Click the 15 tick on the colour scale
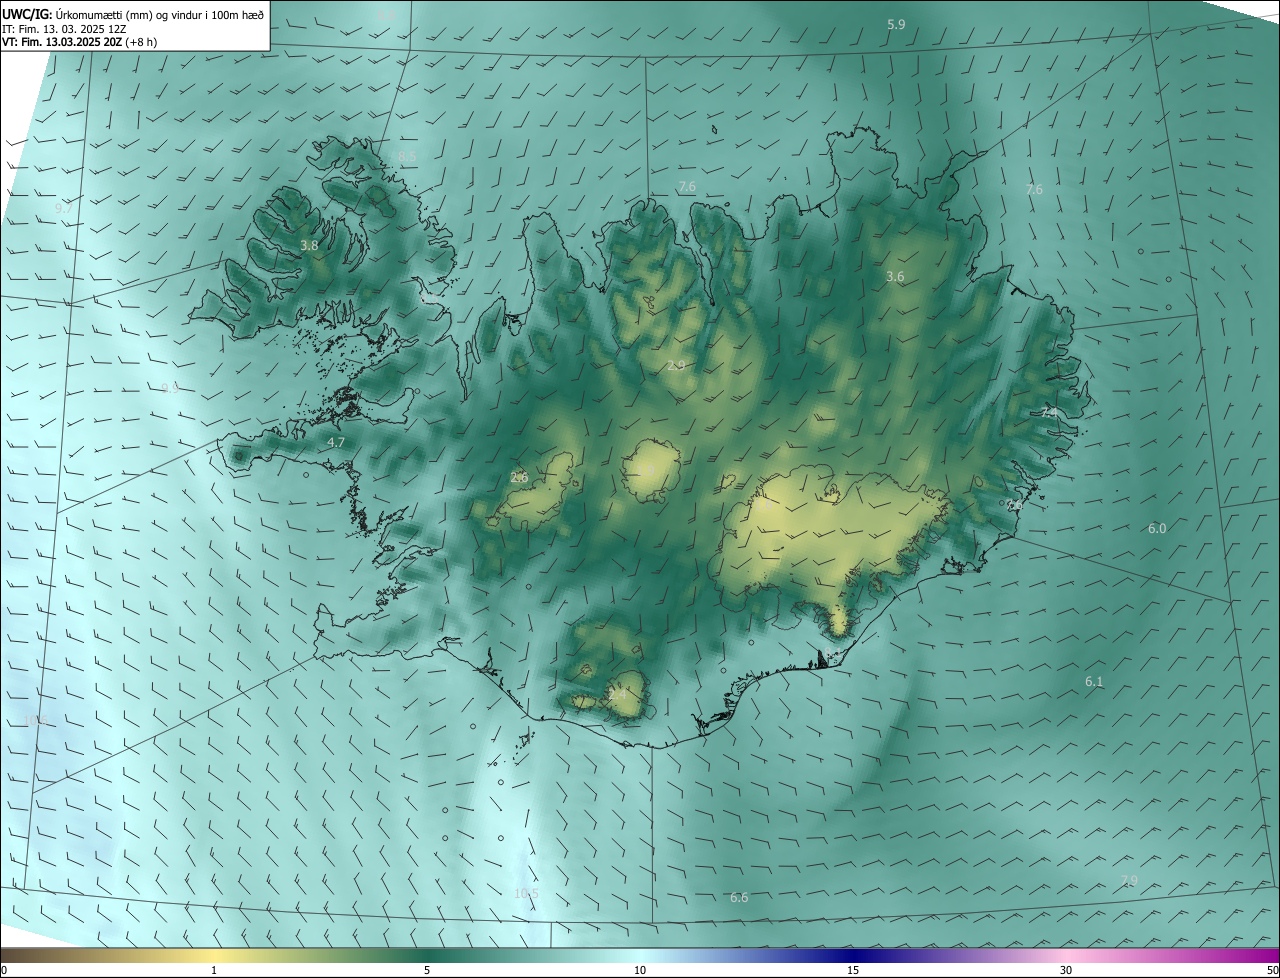The height and width of the screenshot is (978, 1280). click(x=853, y=970)
